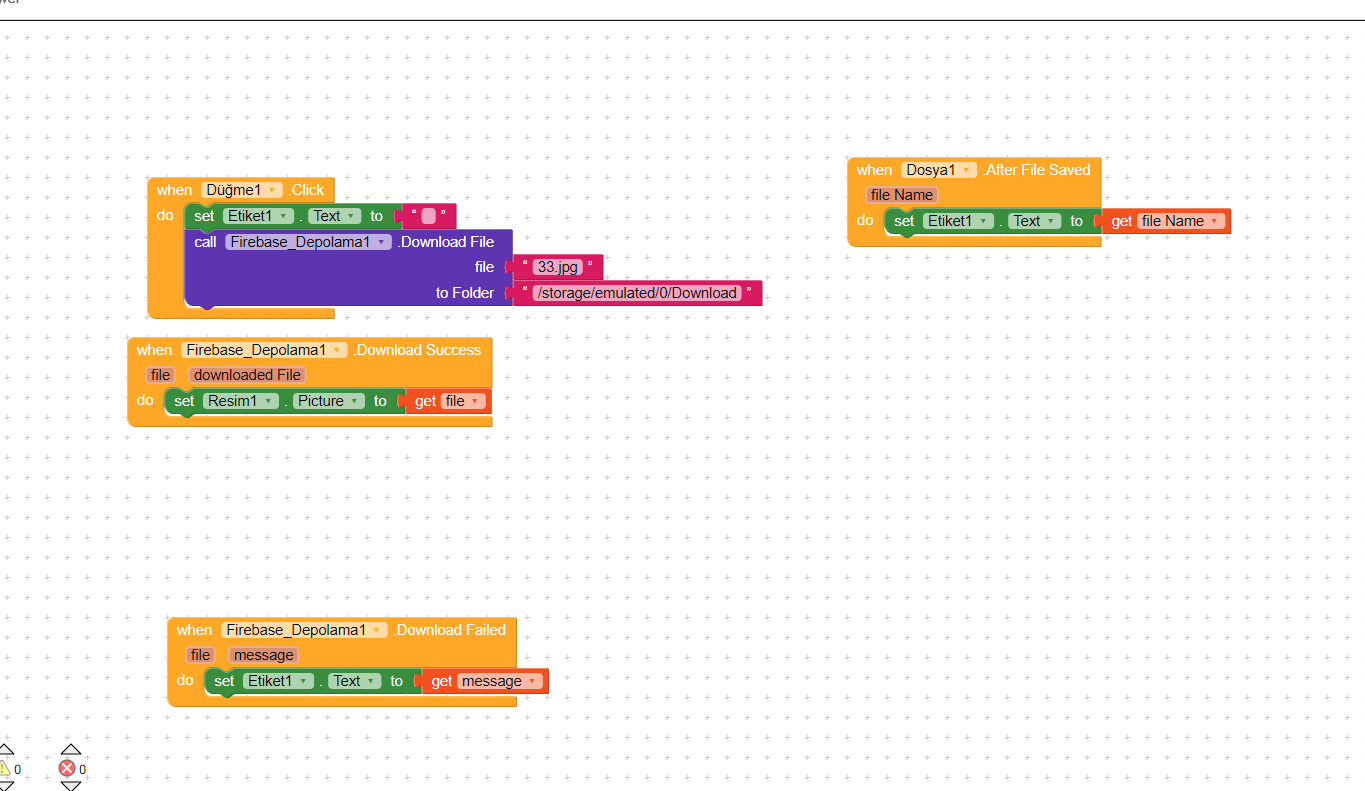This screenshot has height=791, width=1365.
Task: Click 'file' parameter in Download Success event
Action: (x=160, y=375)
